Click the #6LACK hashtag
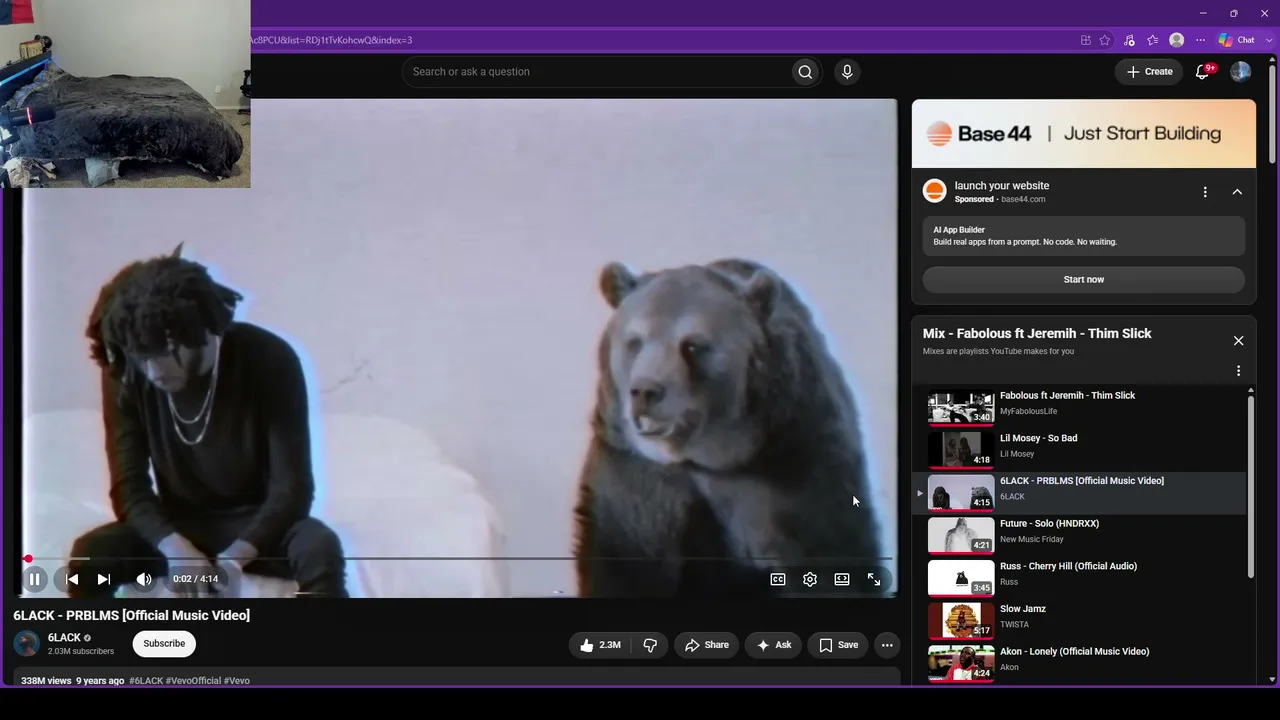1280x720 pixels. [x=146, y=681]
